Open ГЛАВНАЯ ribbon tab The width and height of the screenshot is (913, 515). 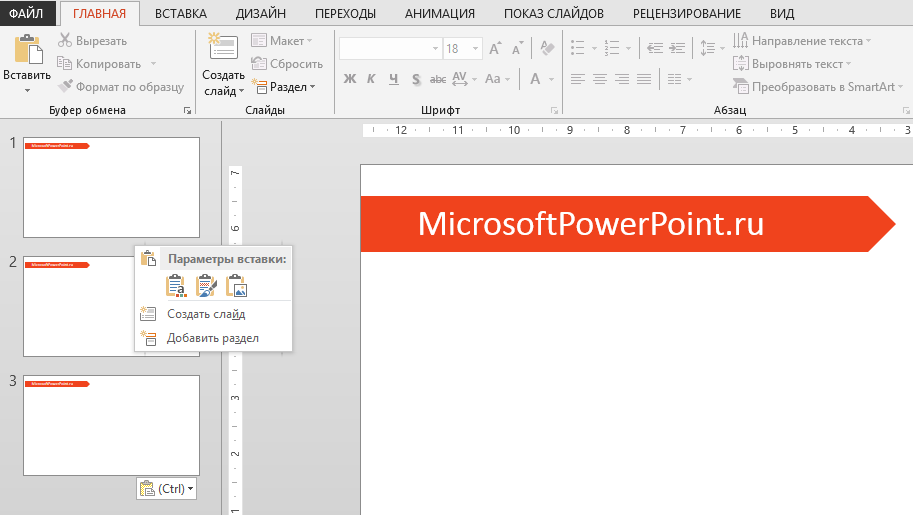coord(100,13)
